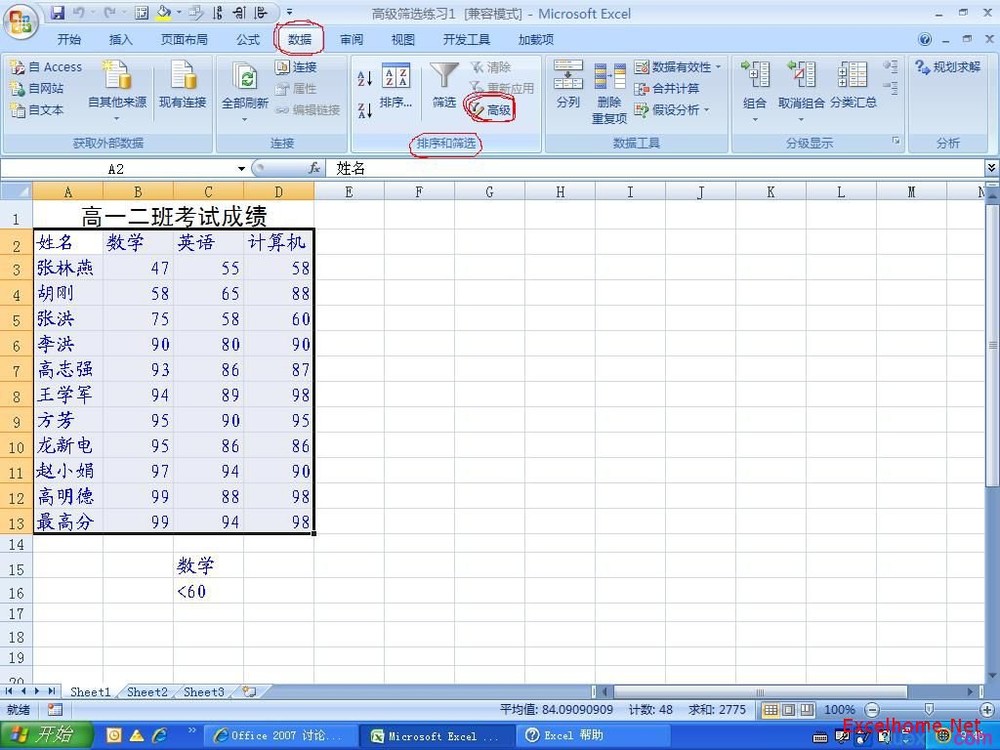Switch to Page Layout view in status bar
1000x750 pixels.
(x=789, y=710)
